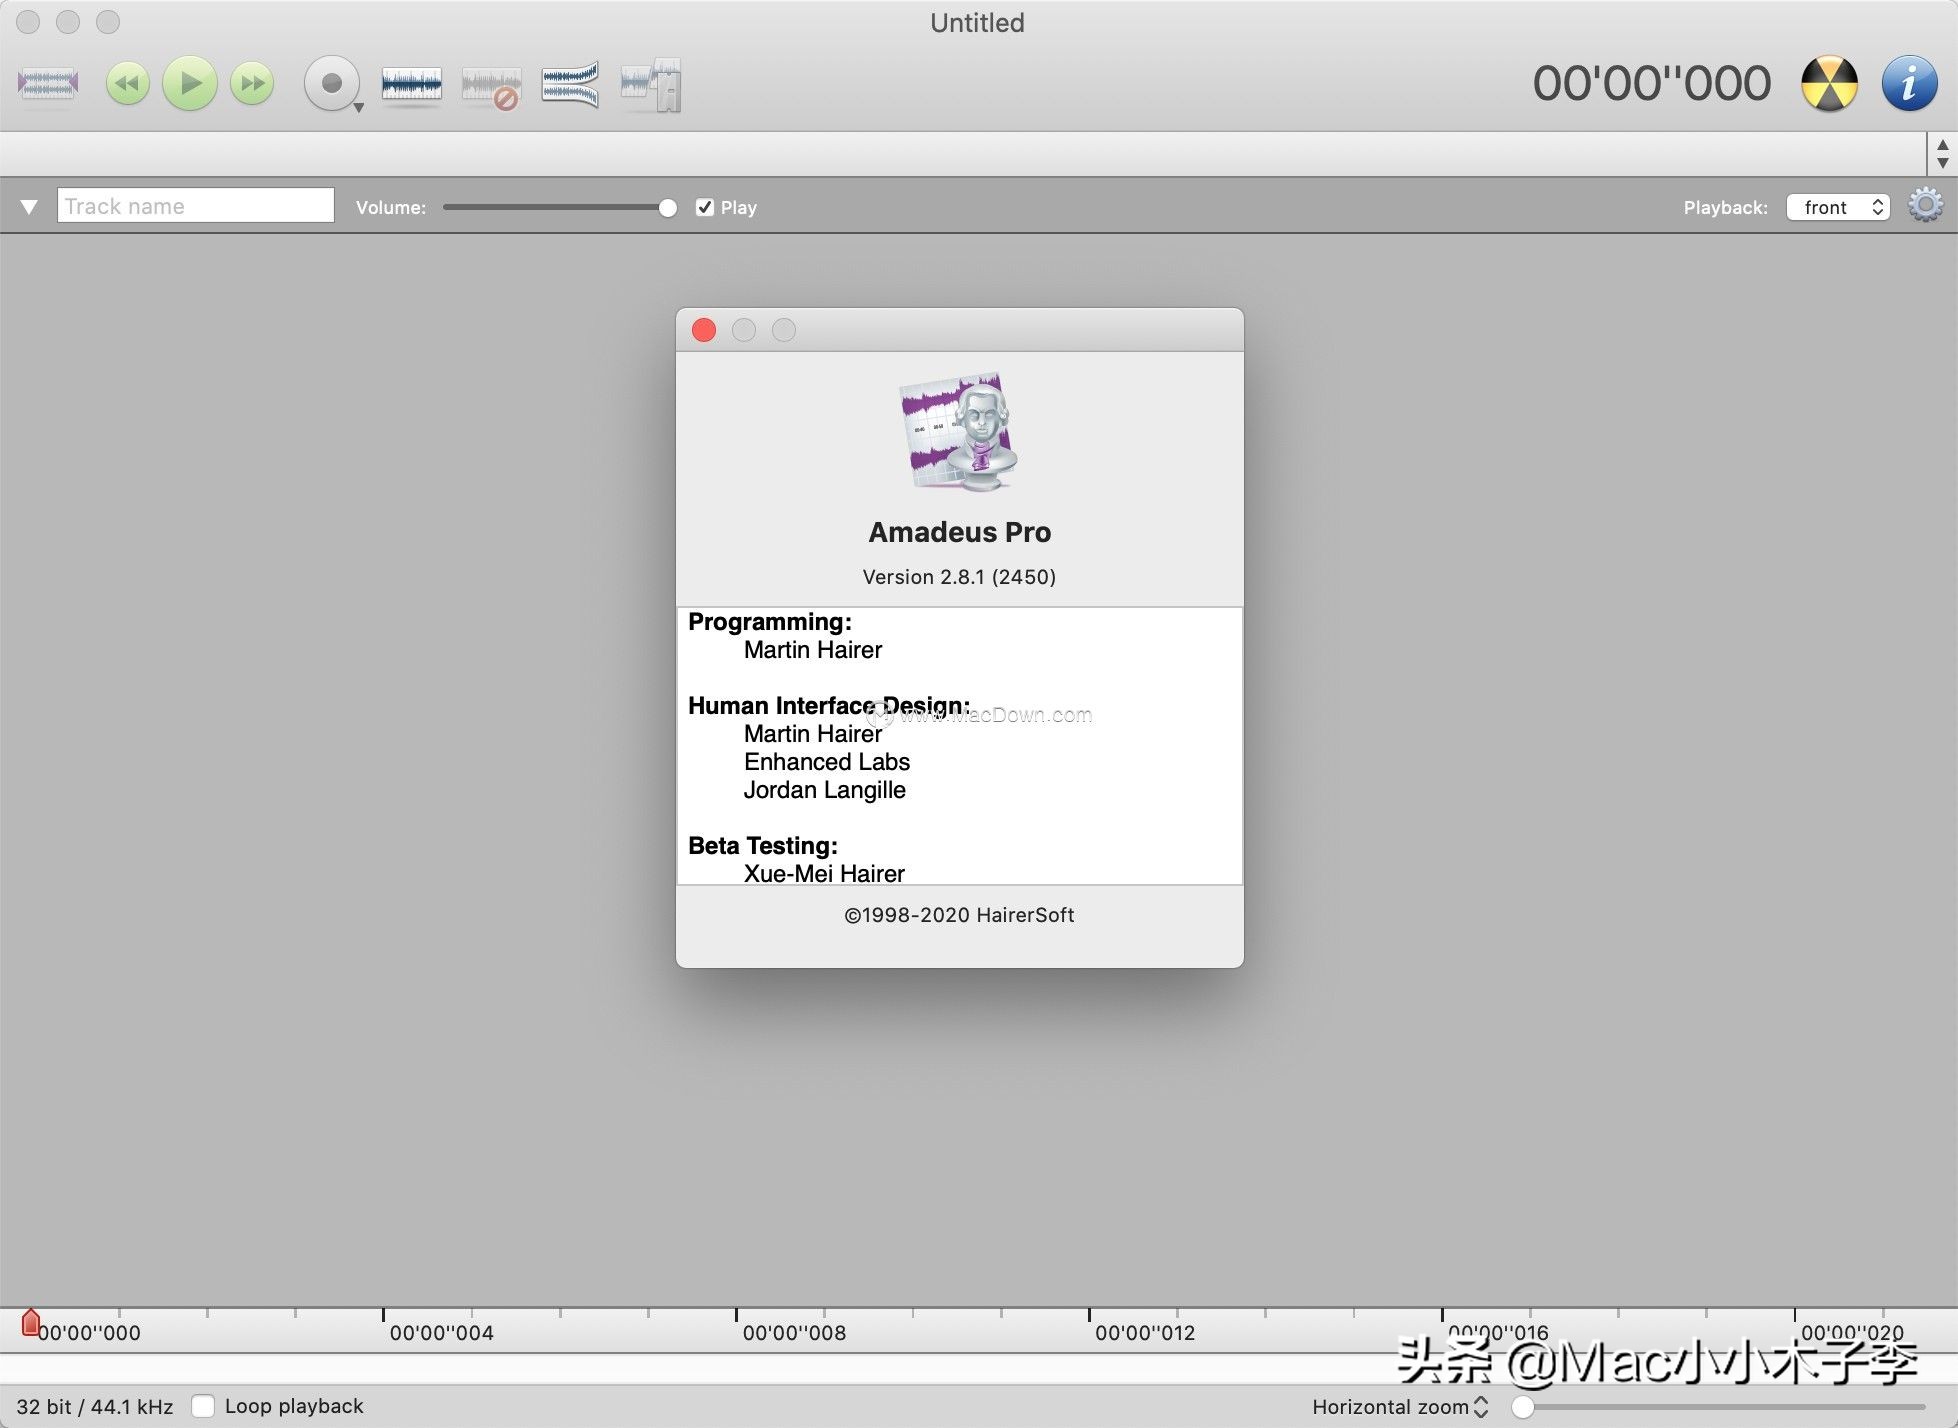Image resolution: width=1958 pixels, height=1428 pixels.
Task: Enable the Loop playback checkbox
Action: (203, 1406)
